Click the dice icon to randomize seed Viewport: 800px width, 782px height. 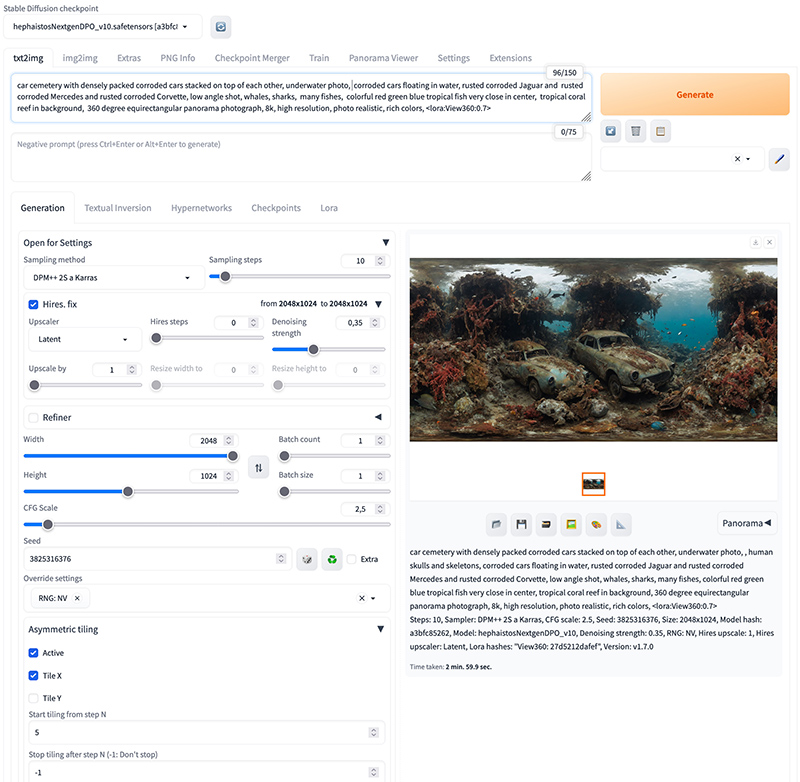point(308,559)
